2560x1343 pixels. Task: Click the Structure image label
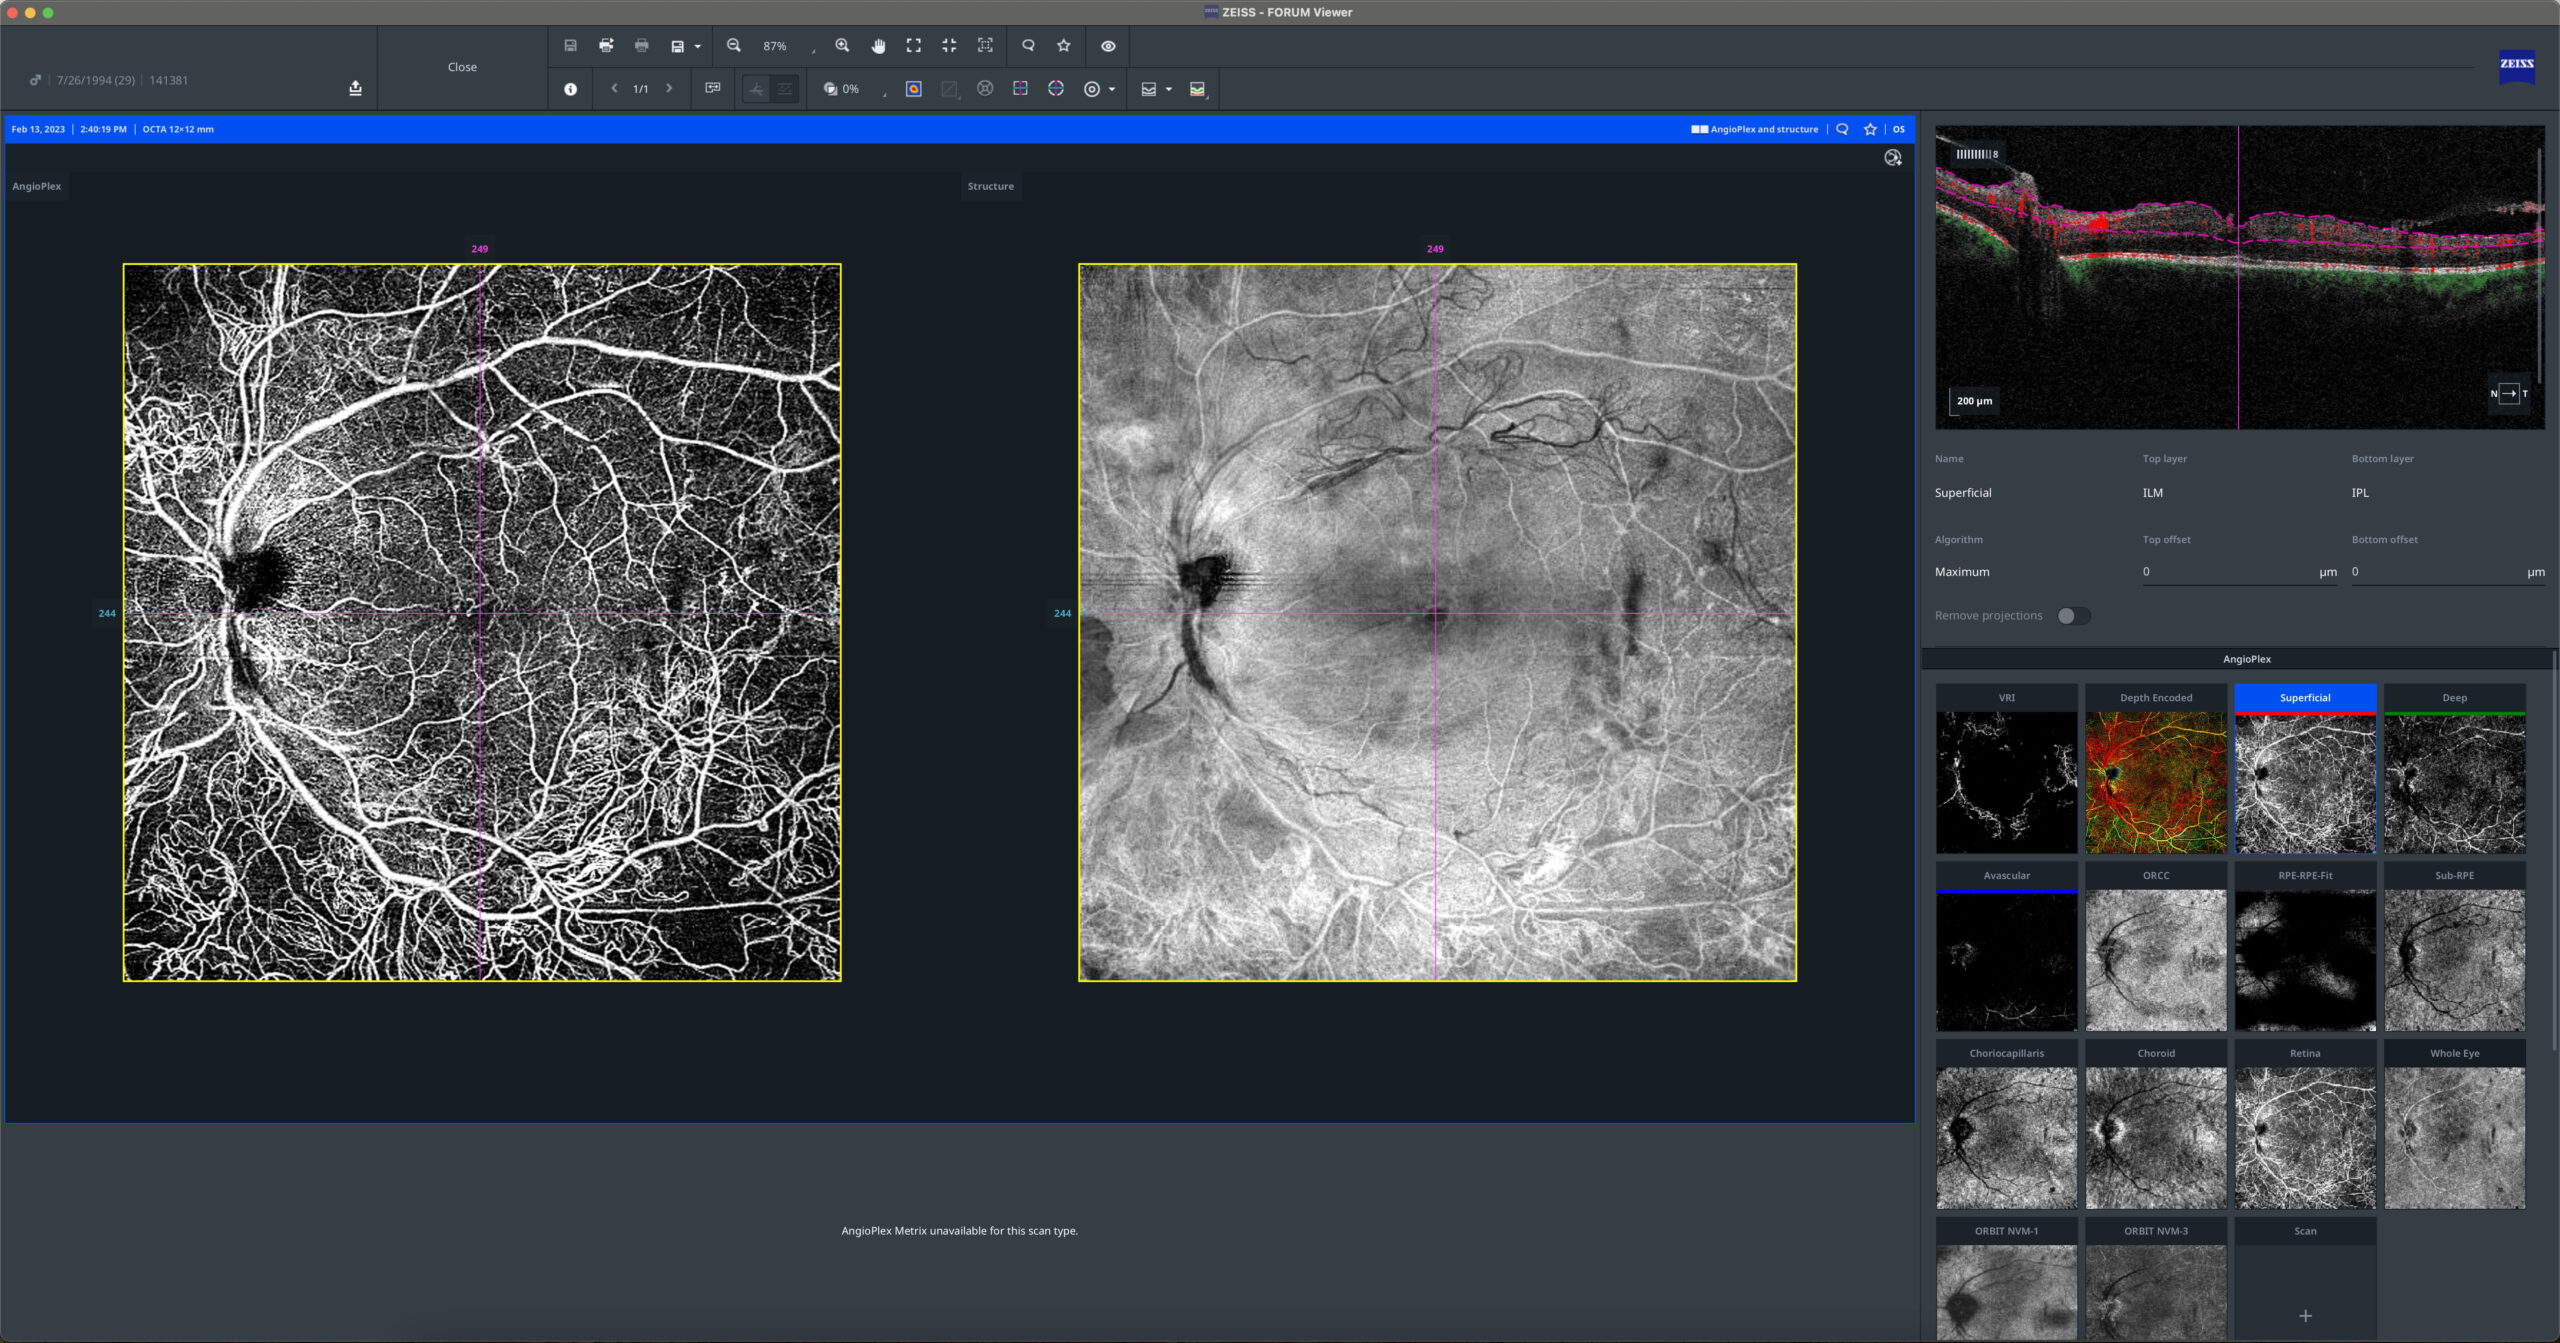pyautogui.click(x=991, y=186)
